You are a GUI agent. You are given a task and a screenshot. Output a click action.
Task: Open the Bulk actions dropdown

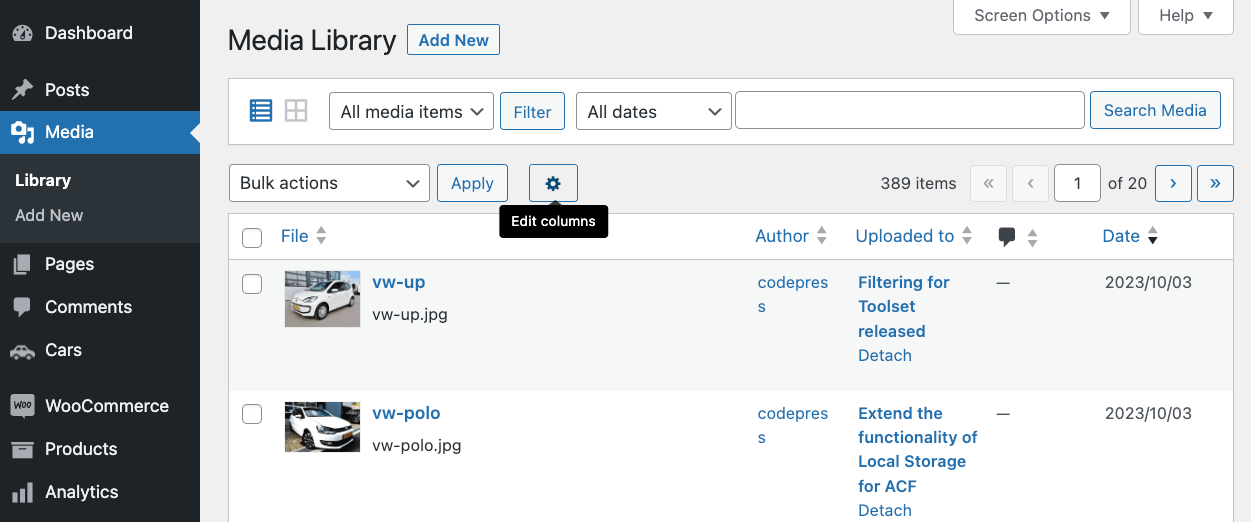click(329, 183)
